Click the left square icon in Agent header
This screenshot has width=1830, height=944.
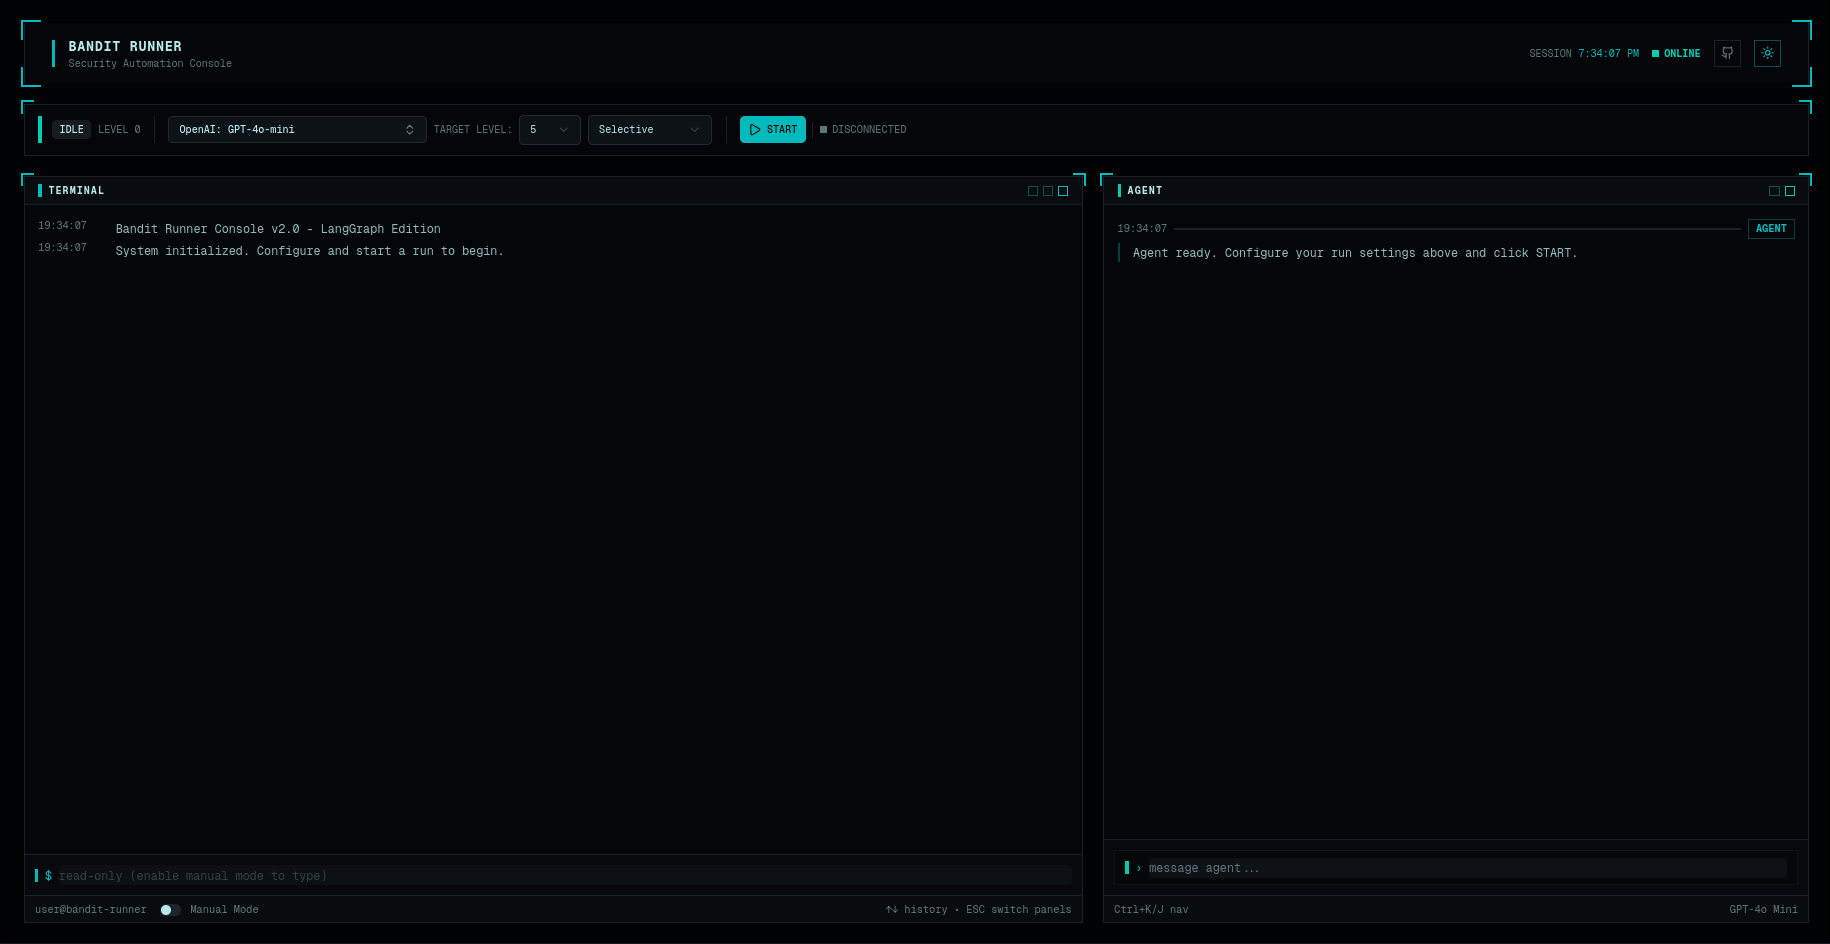pos(1774,191)
